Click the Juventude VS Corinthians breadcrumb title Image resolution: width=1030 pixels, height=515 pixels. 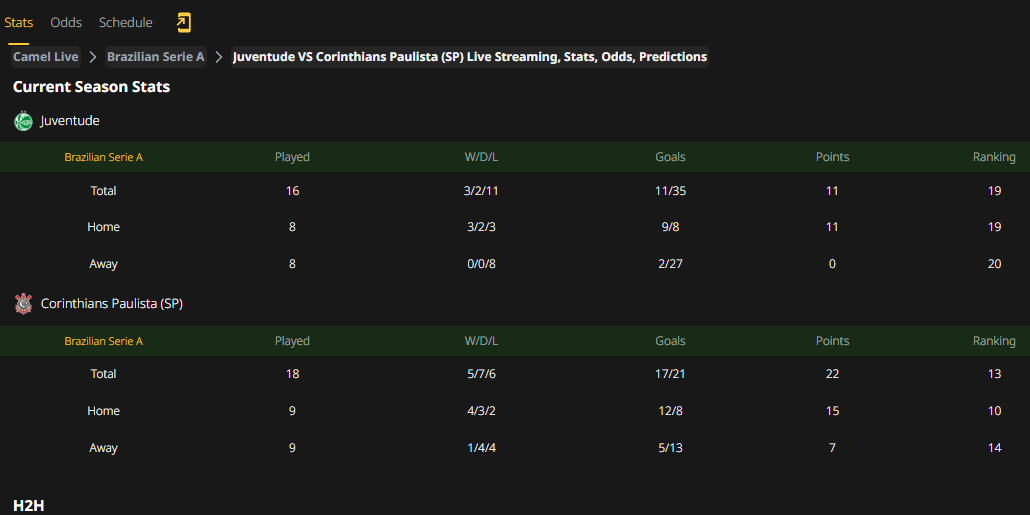[x=470, y=57]
